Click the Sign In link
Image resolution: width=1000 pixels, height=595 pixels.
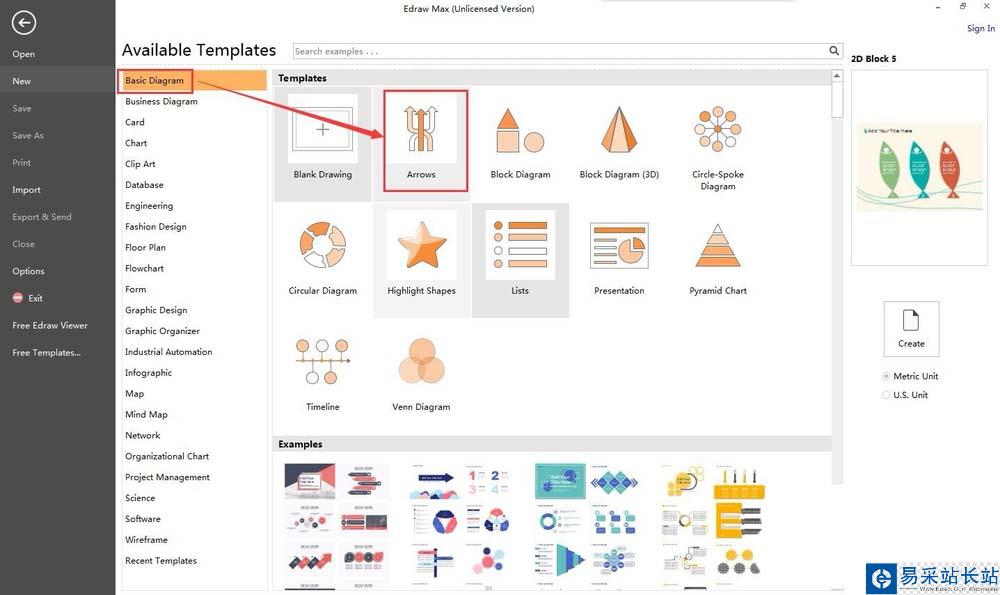[981, 28]
